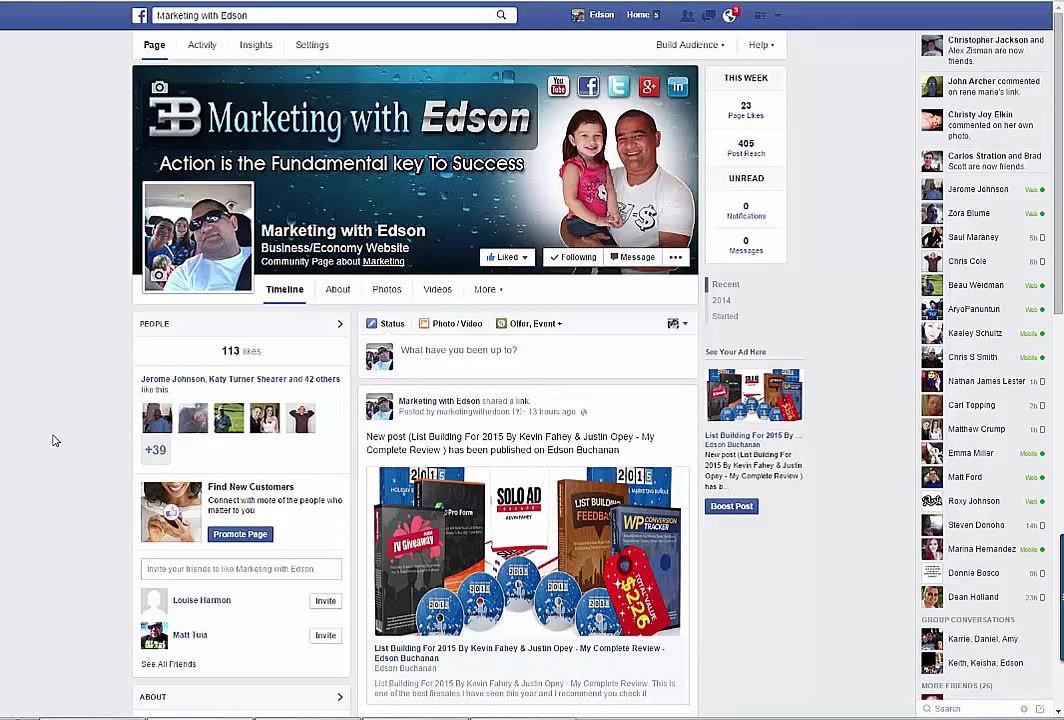Screen dimensions: 1064x720
Task: Open the About tab on the page
Action: pyautogui.click(x=338, y=289)
